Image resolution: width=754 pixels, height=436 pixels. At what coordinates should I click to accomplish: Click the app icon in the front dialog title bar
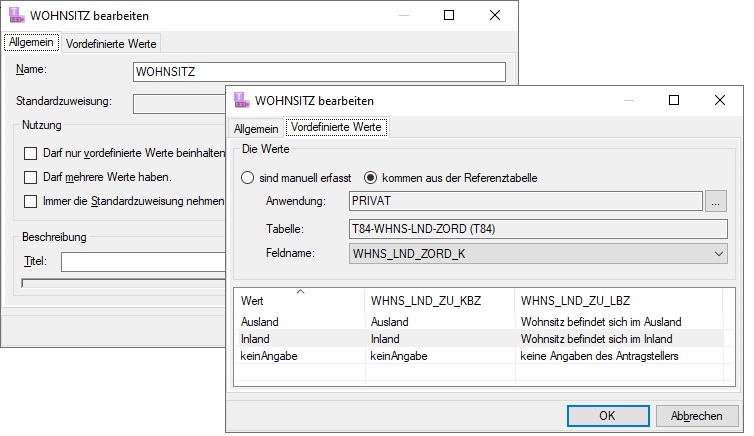241,100
